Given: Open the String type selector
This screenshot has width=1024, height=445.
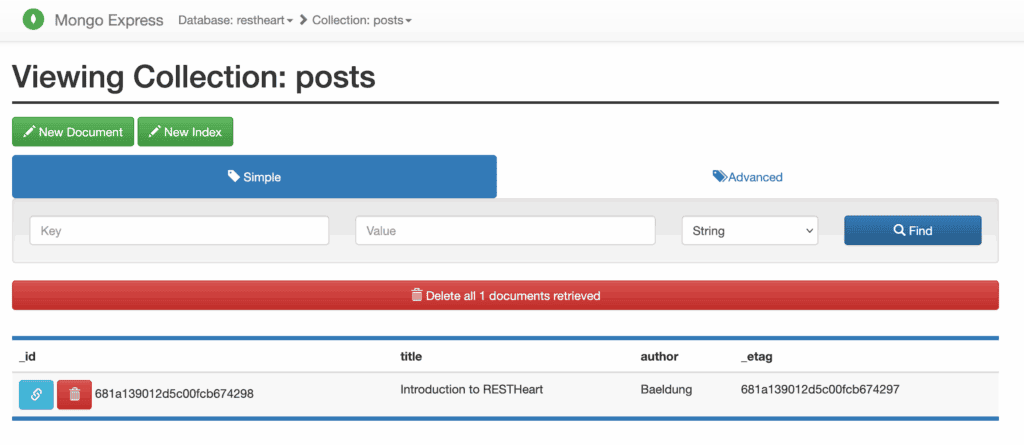Looking at the screenshot, I should click(x=749, y=231).
